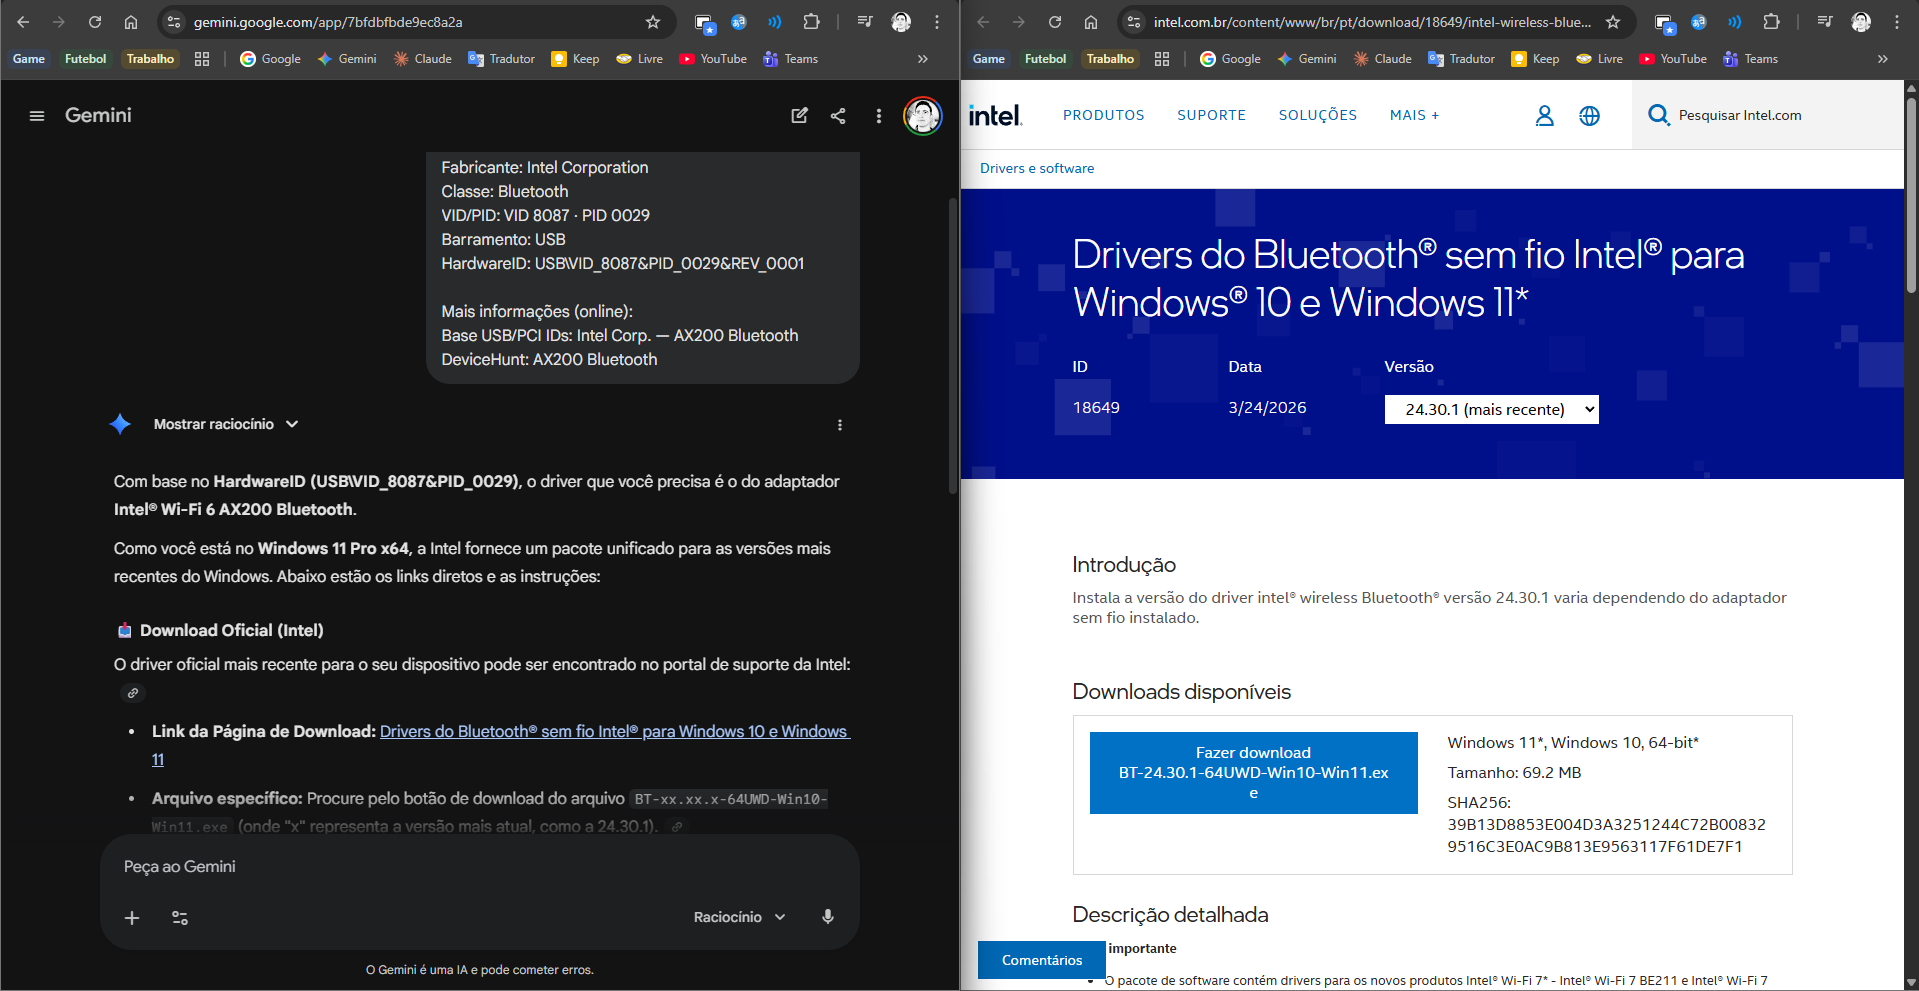Screen dimensions: 1919x991
Task: Download BT-24.30.1-64UWD-Win10-Win11.exe
Action: pyautogui.click(x=1253, y=773)
